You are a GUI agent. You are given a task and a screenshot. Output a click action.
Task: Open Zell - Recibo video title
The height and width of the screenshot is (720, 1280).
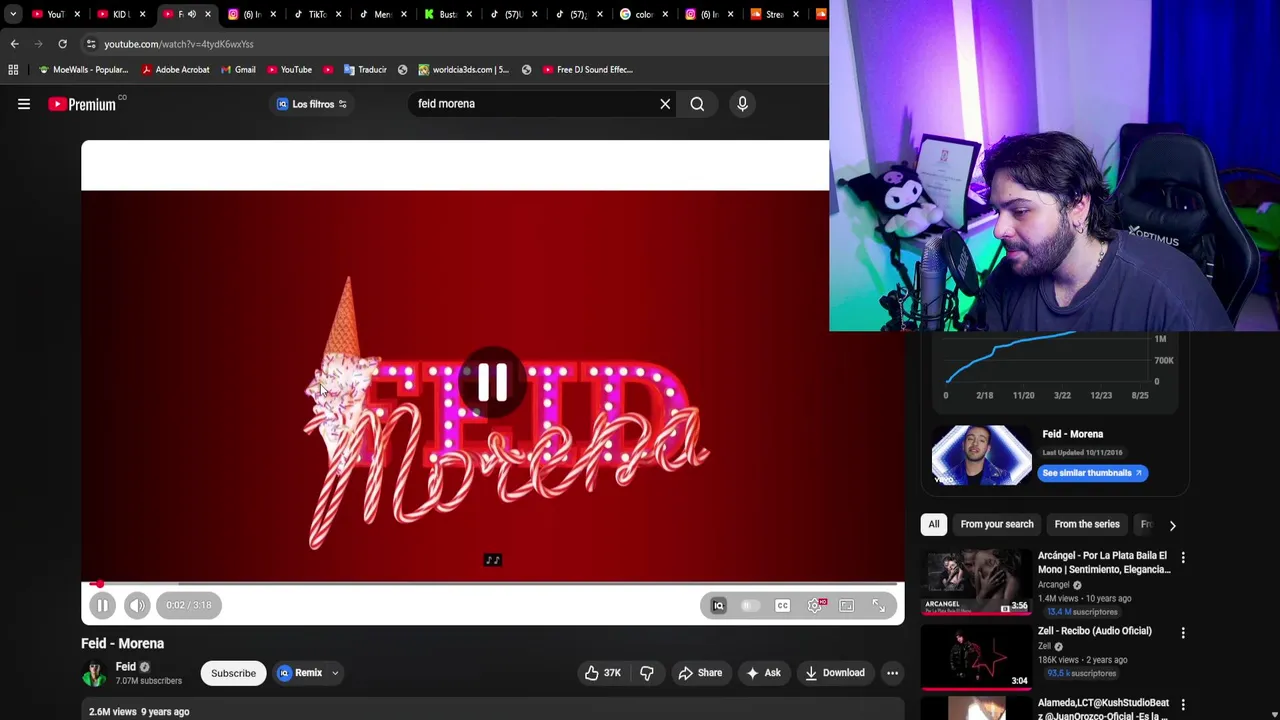coord(1094,631)
